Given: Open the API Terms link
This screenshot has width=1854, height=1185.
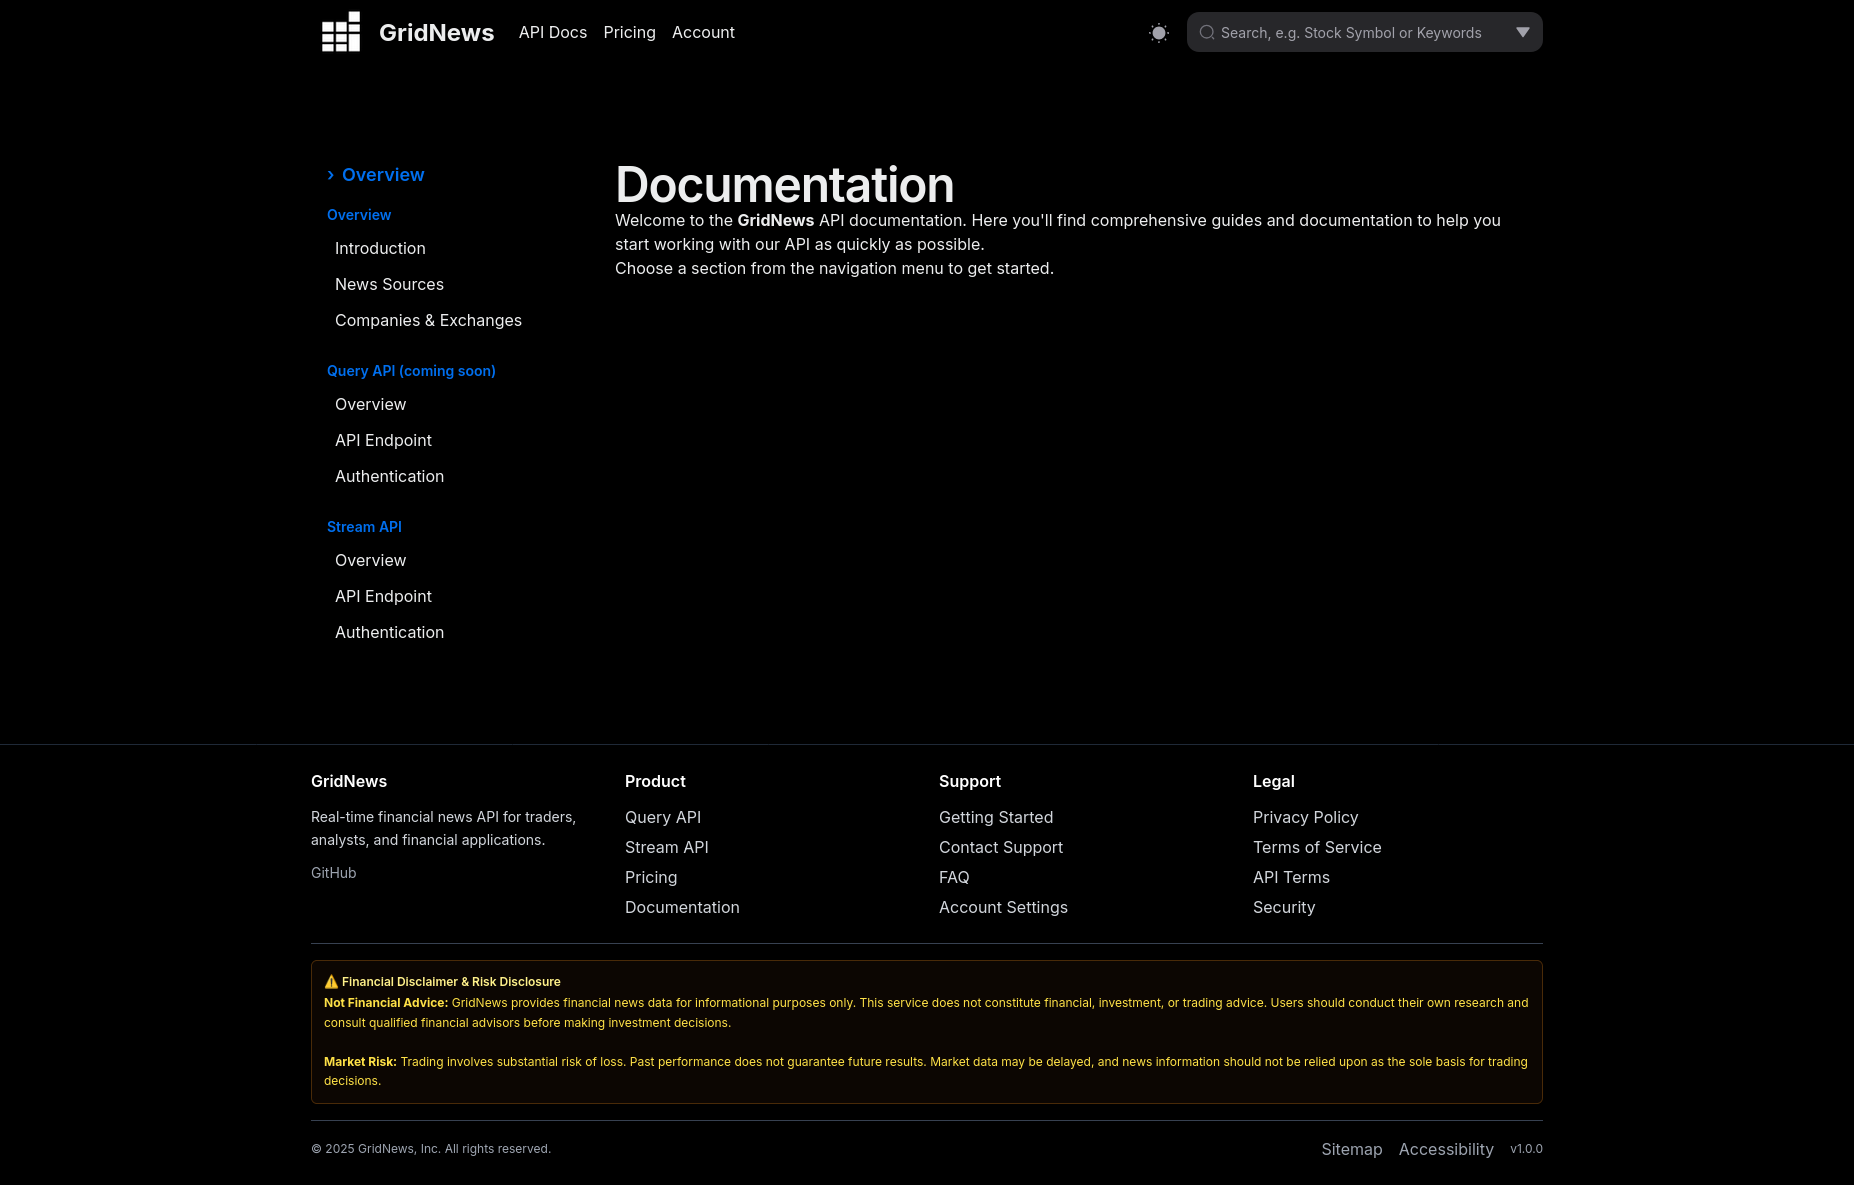Looking at the screenshot, I should click(1291, 877).
